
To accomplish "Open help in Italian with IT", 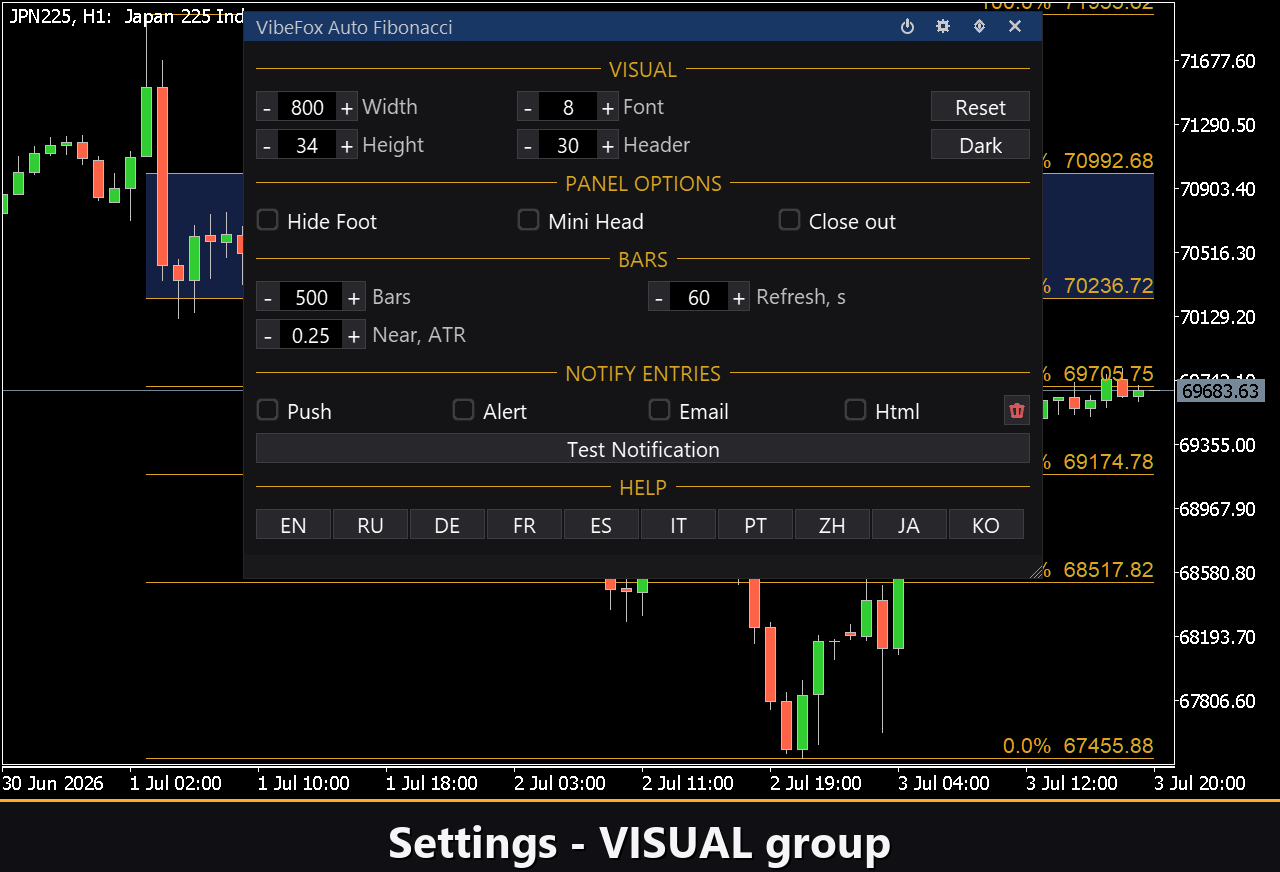I will tap(678, 525).
